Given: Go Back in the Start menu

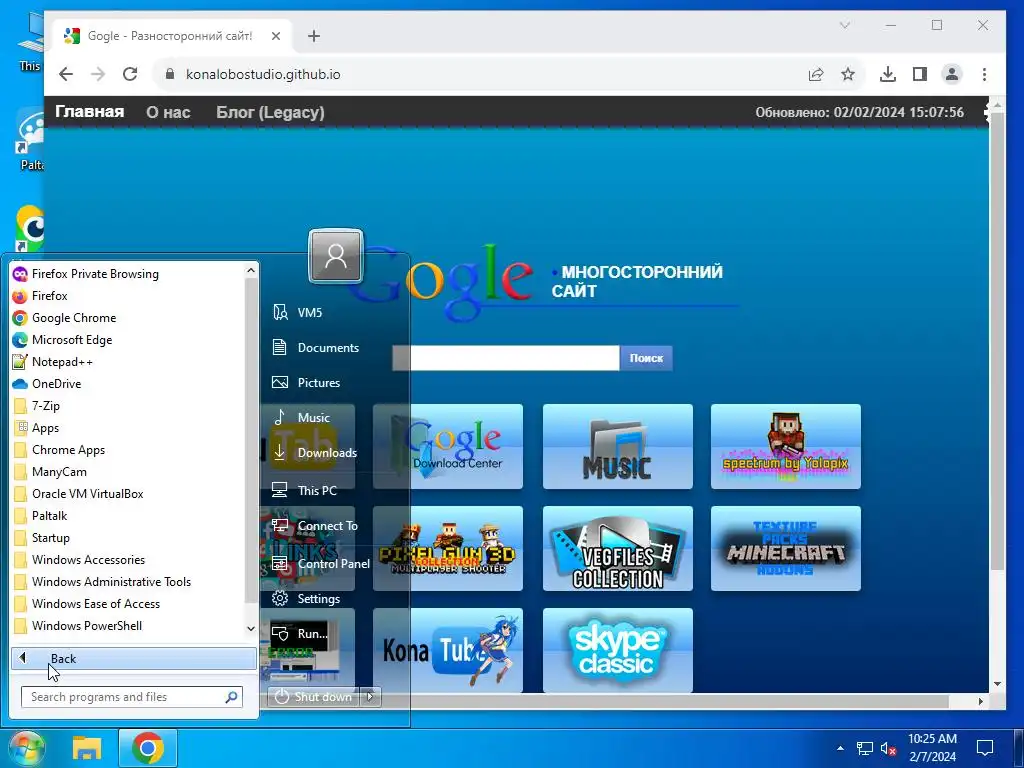Looking at the screenshot, I should pyautogui.click(x=133, y=658).
